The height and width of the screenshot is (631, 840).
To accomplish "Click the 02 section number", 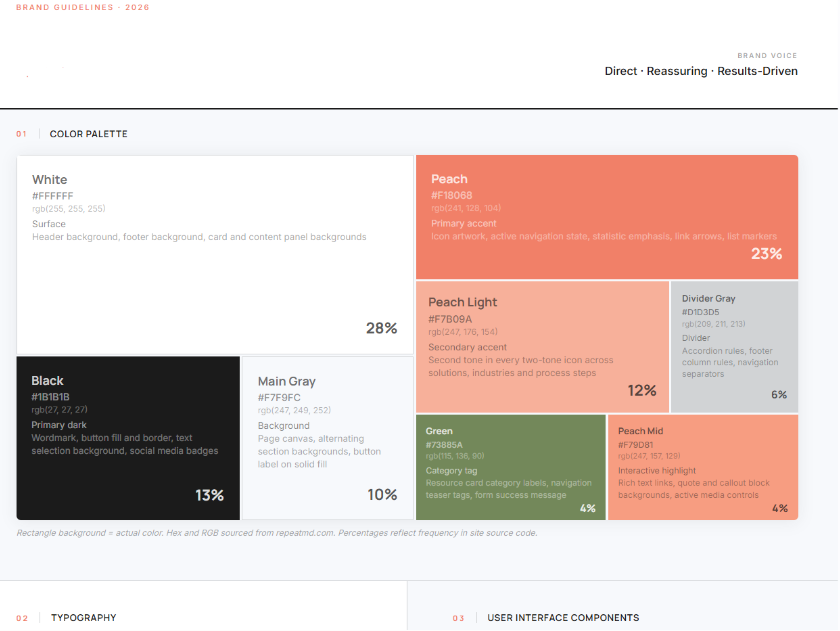I will [22, 618].
